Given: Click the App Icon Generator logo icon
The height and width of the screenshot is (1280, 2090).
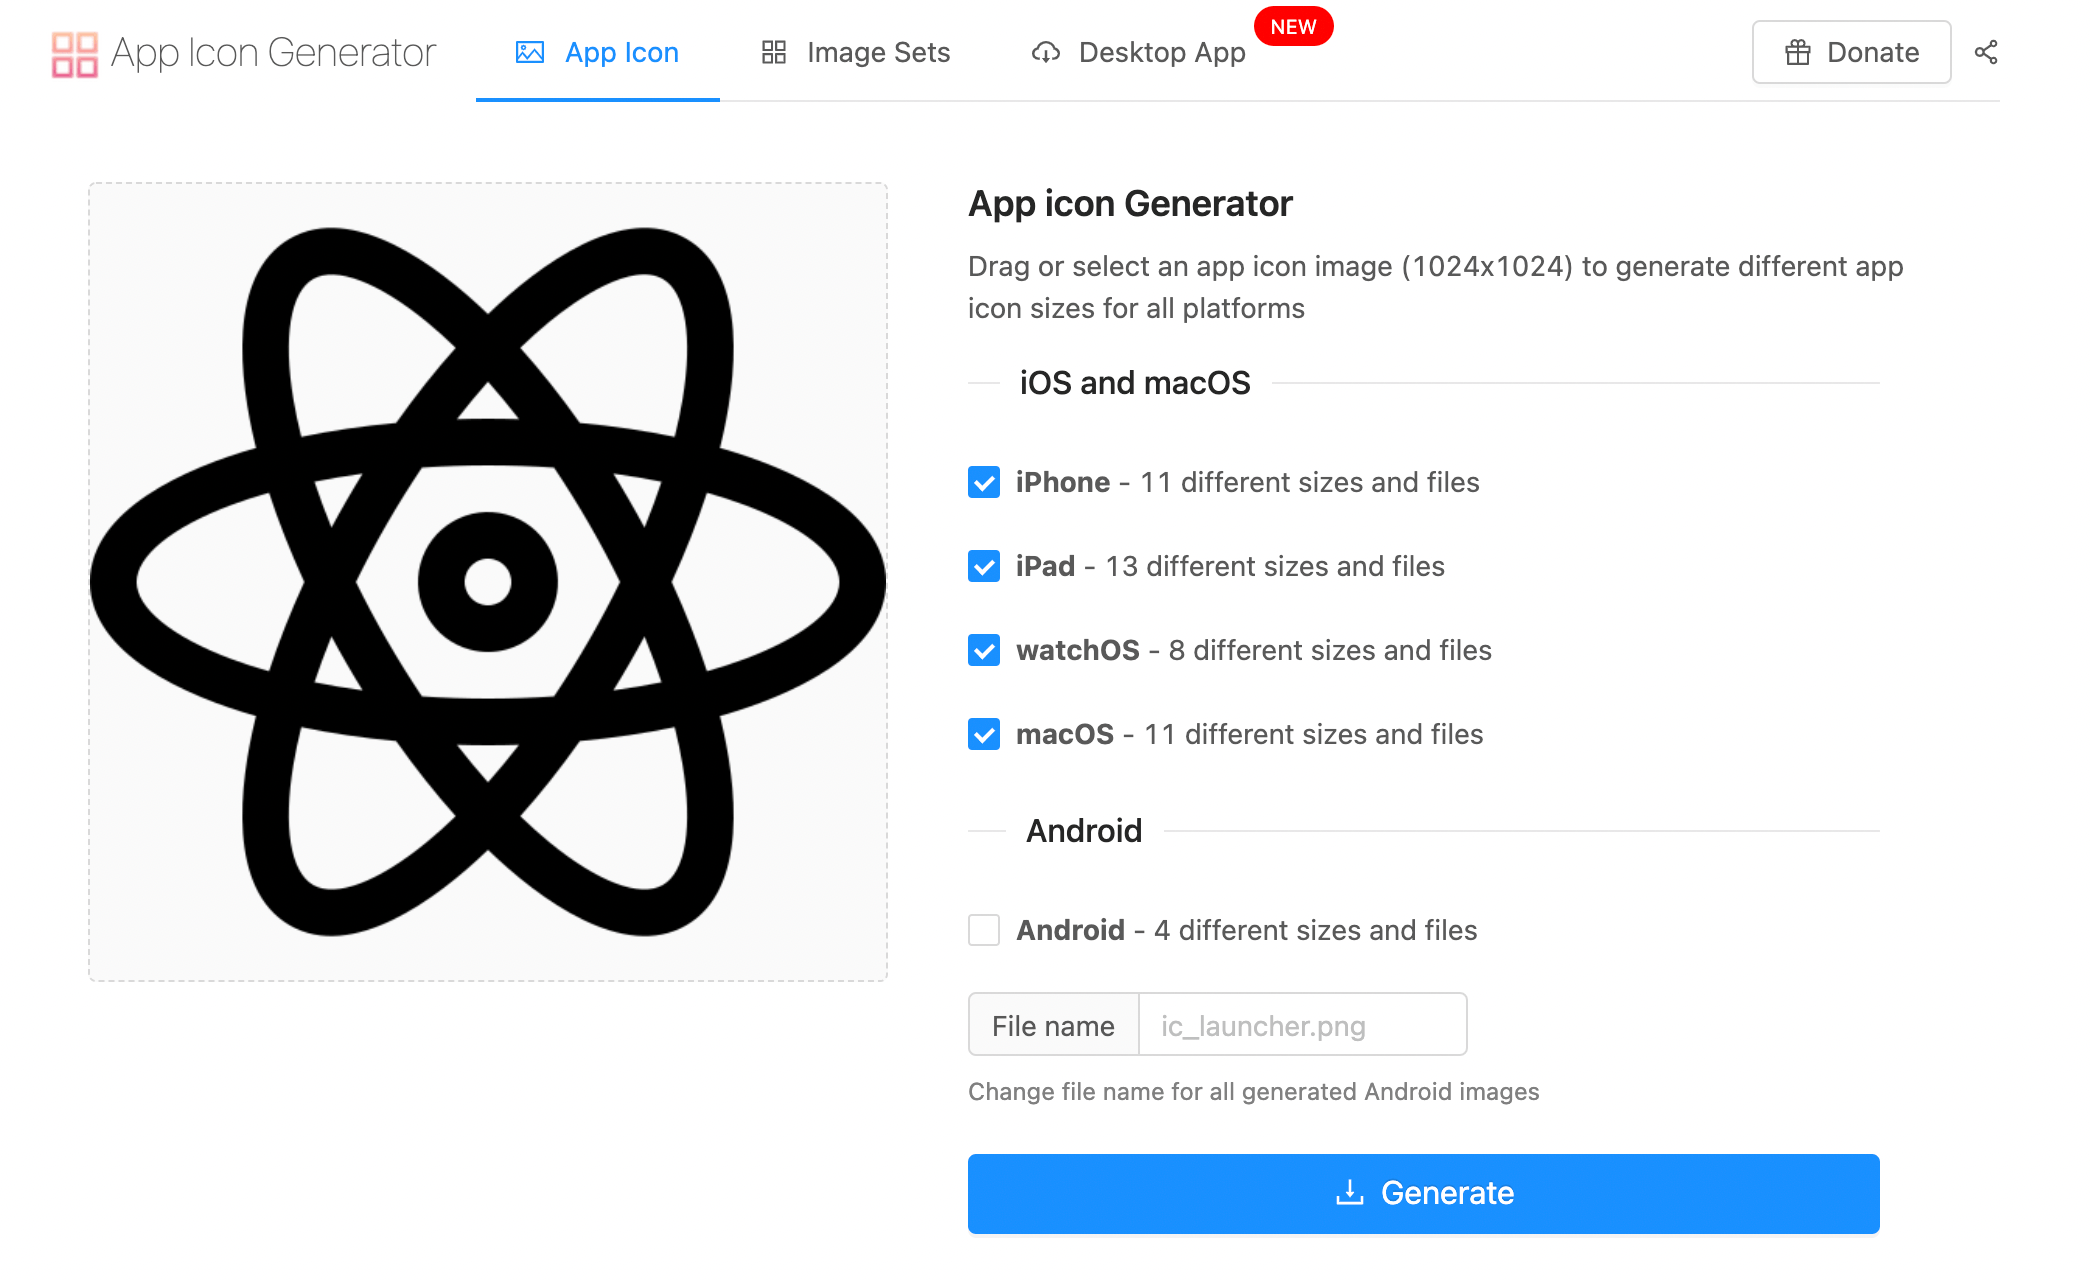Looking at the screenshot, I should click(75, 54).
